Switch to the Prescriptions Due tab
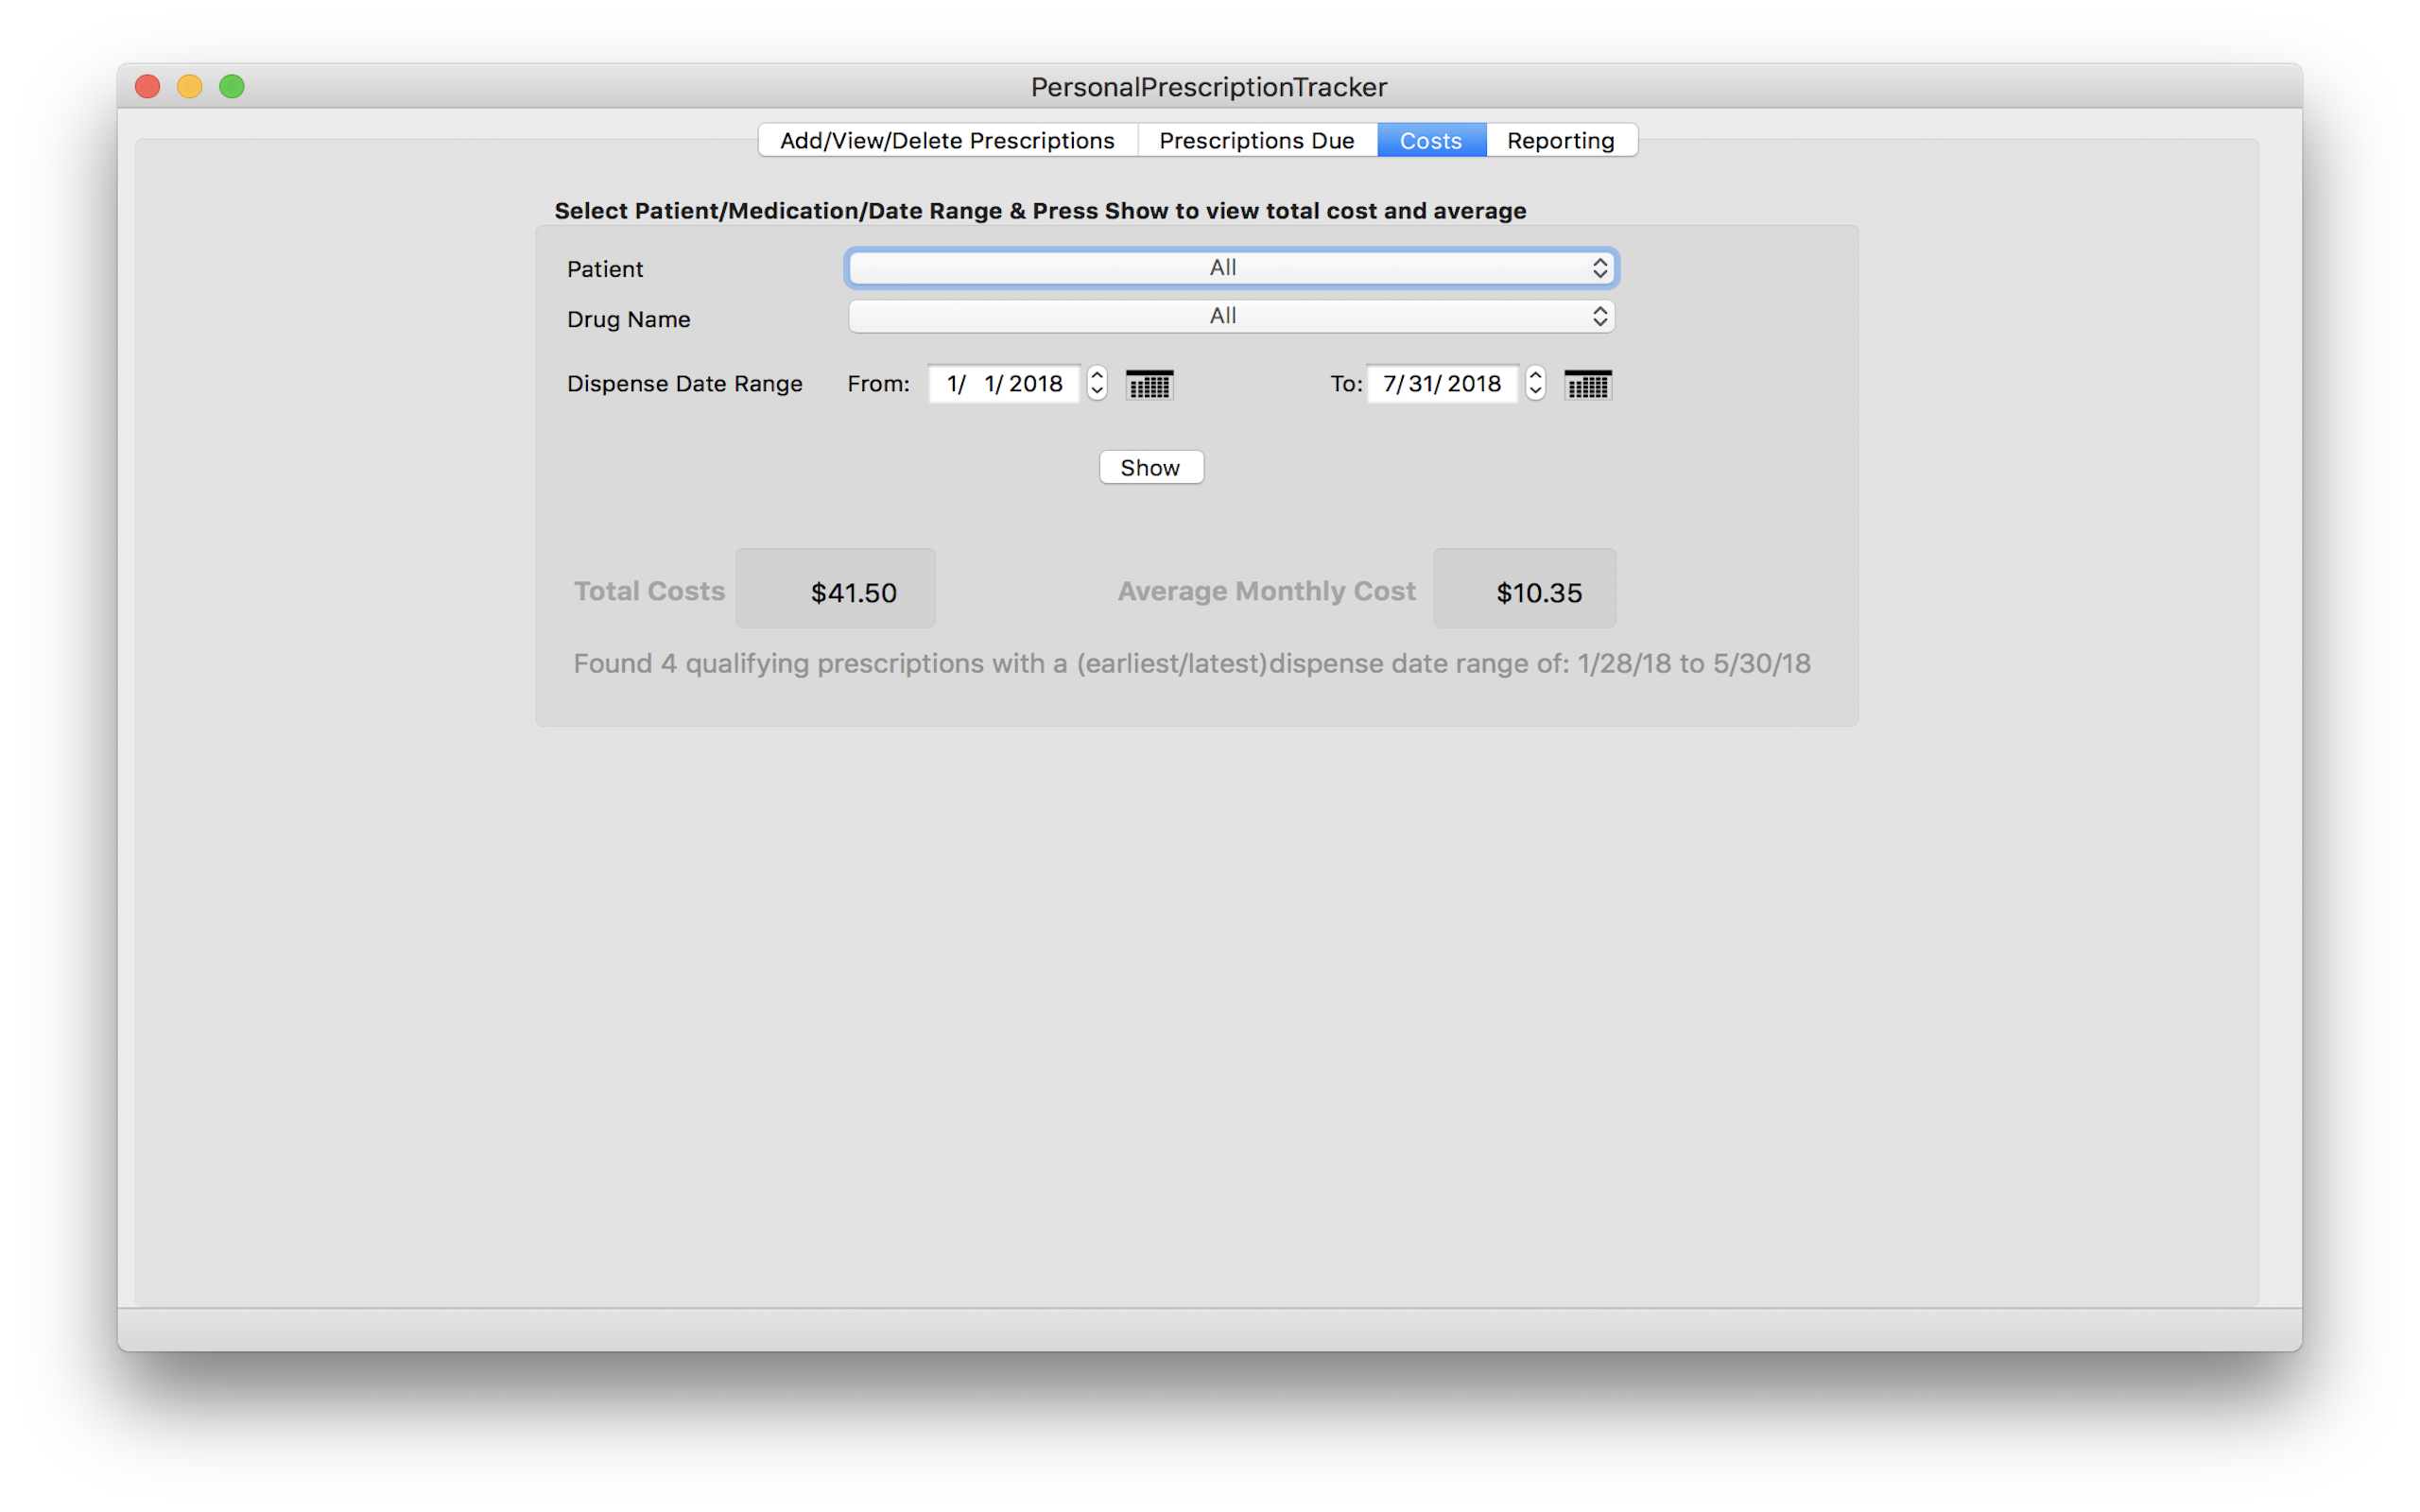This screenshot has width=2420, height=1512. 1256,141
